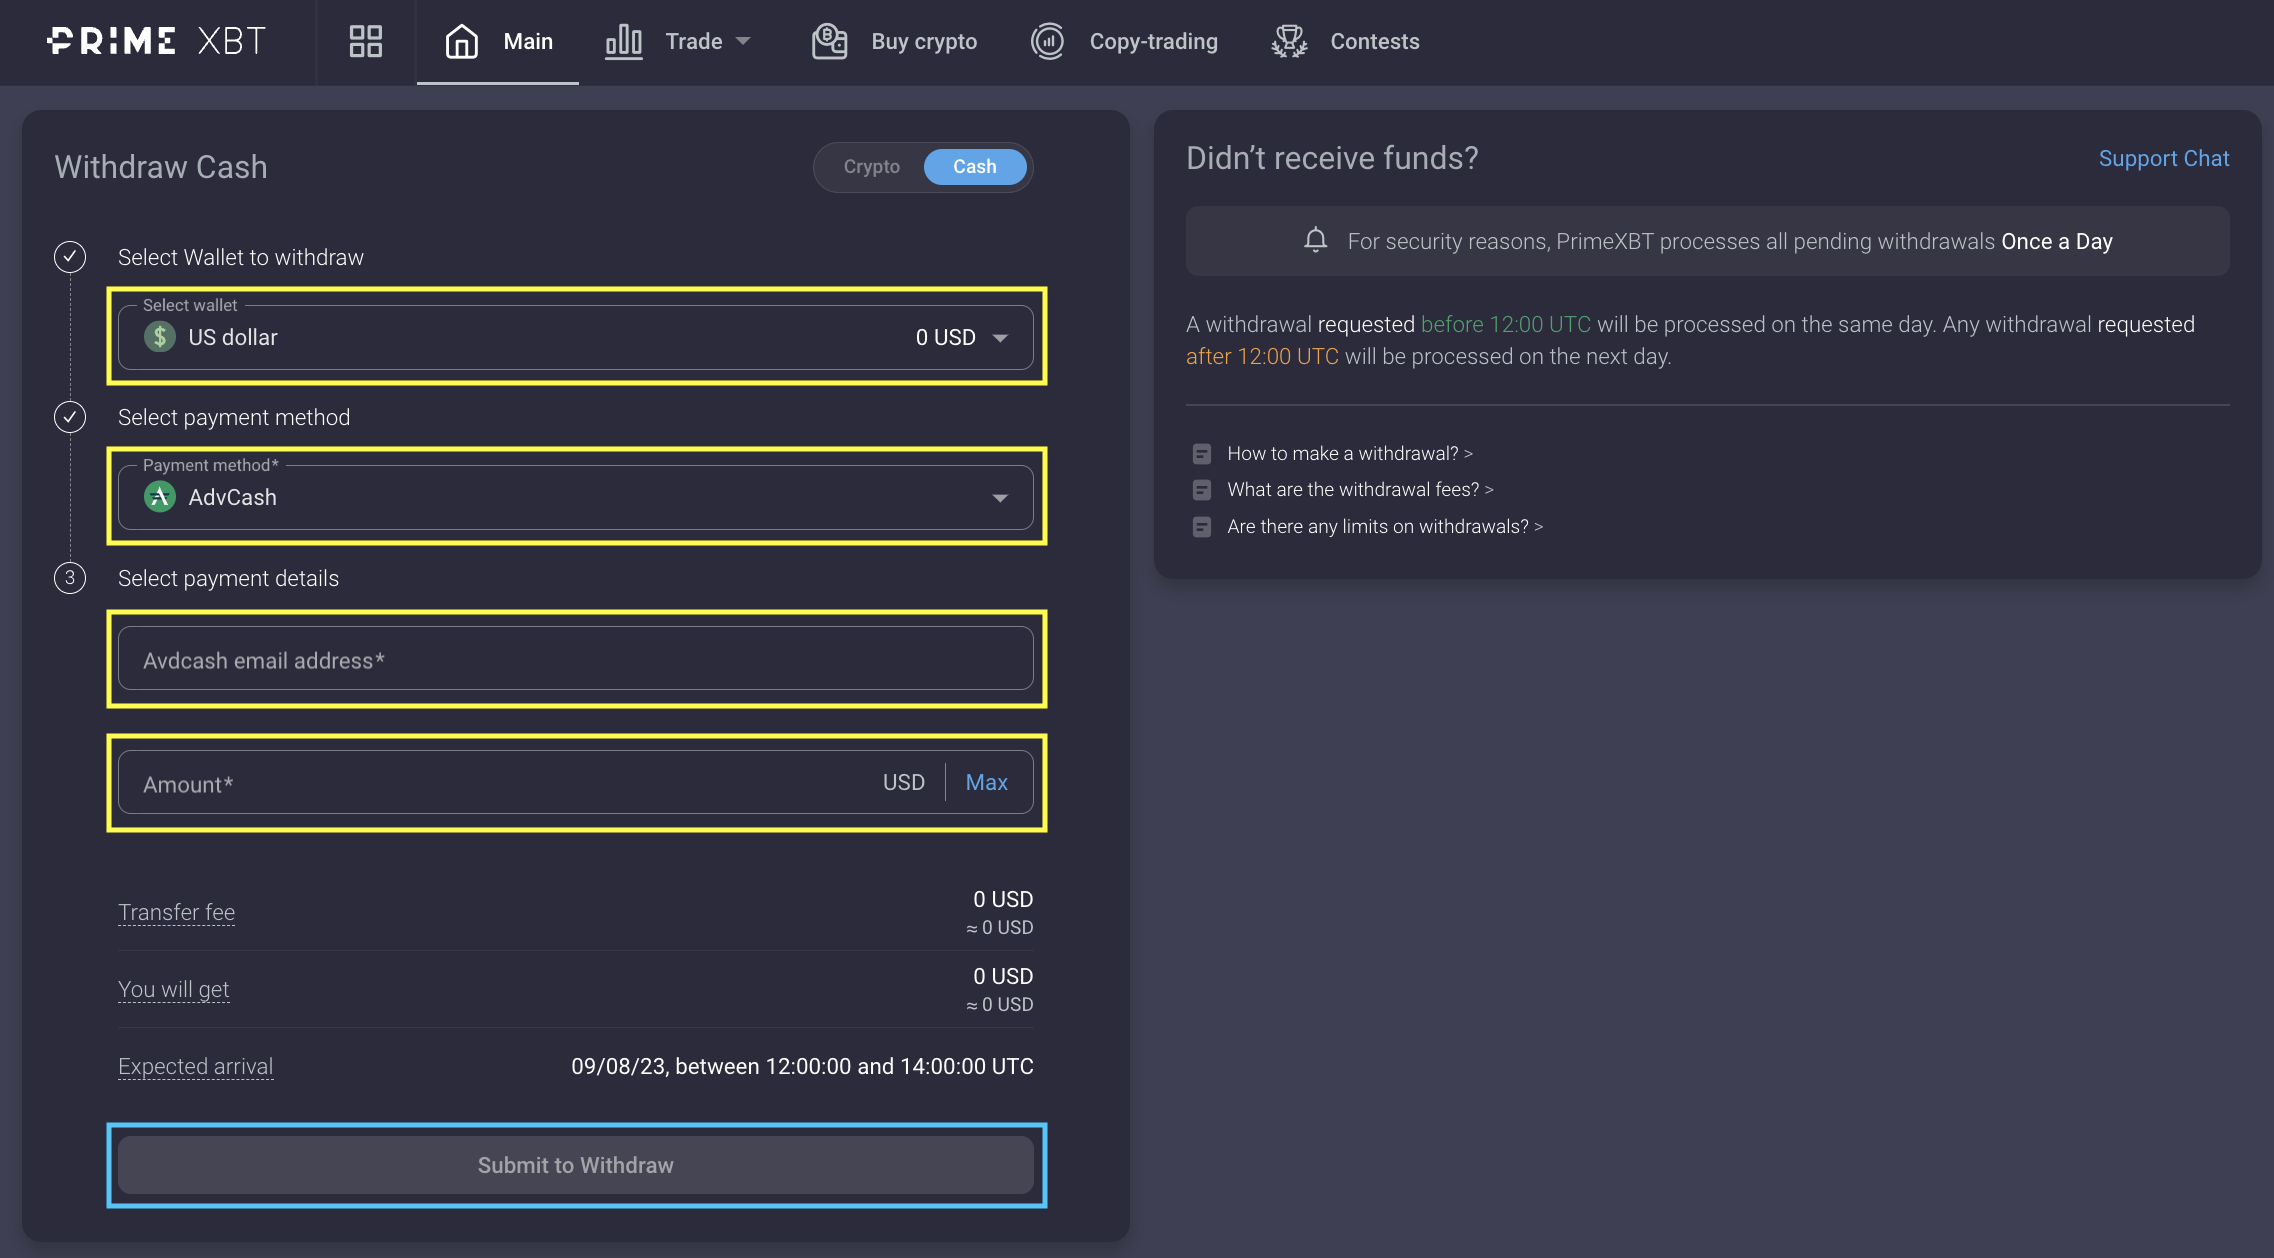Open the AdvCash payment method dropdown

pos(1000,498)
